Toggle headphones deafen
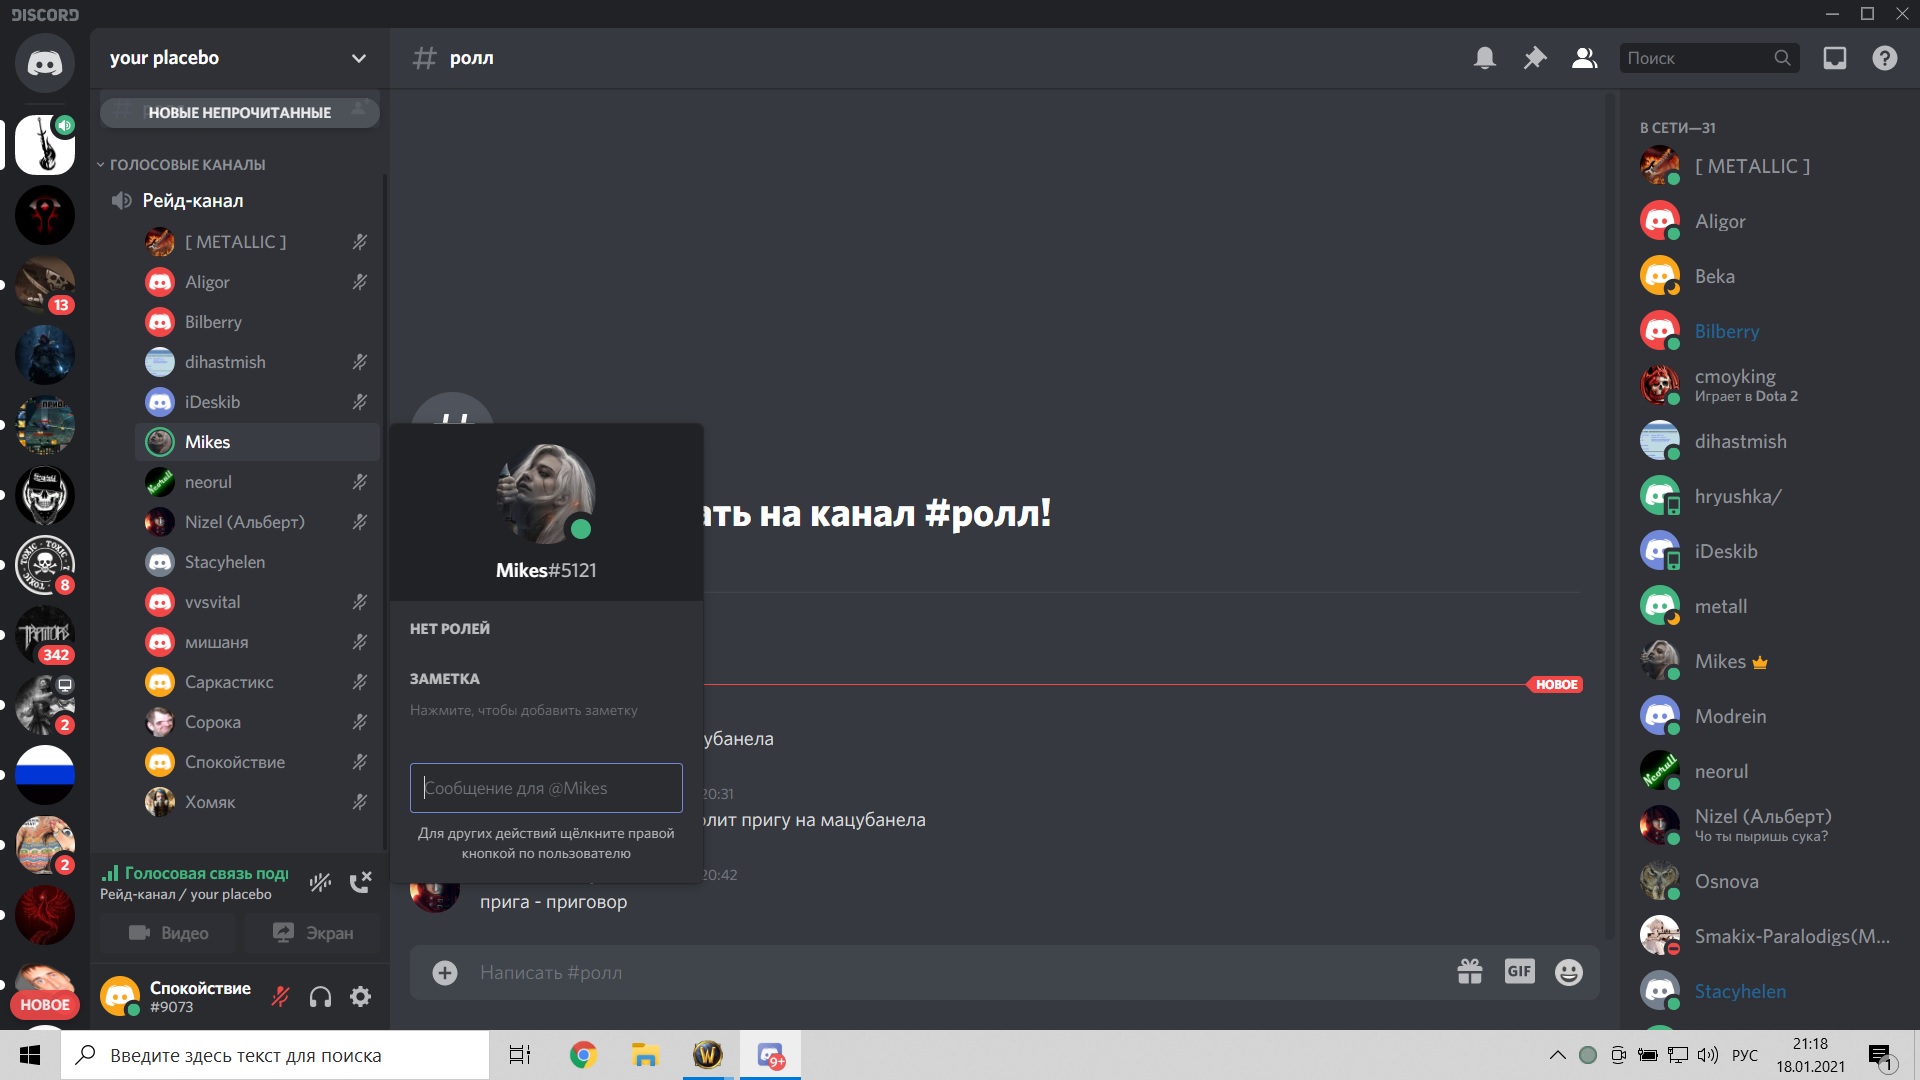This screenshot has height=1080, width=1920. coord(320,996)
